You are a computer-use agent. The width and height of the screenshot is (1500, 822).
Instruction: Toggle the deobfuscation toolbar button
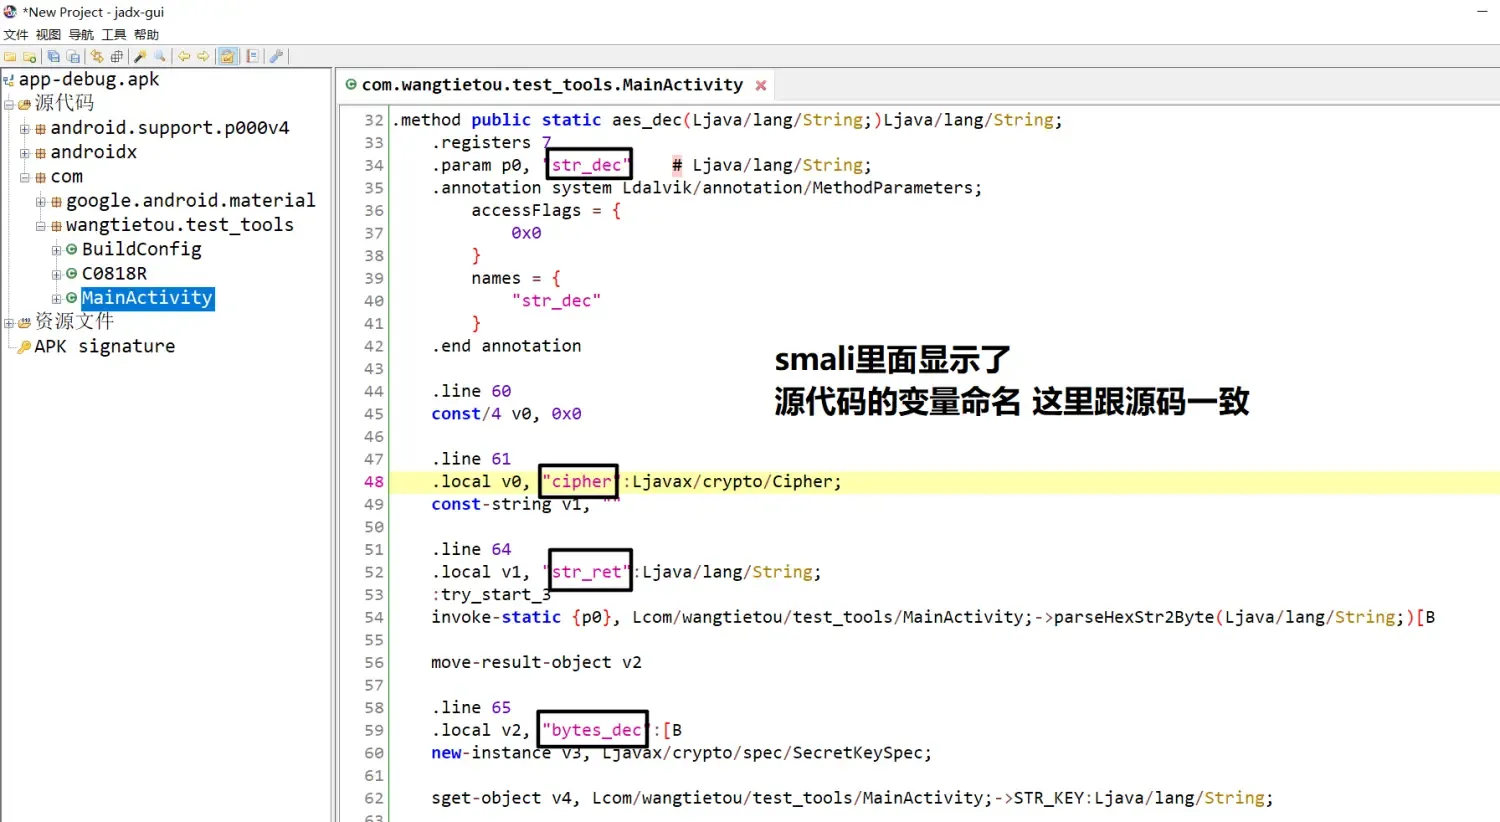[228, 57]
